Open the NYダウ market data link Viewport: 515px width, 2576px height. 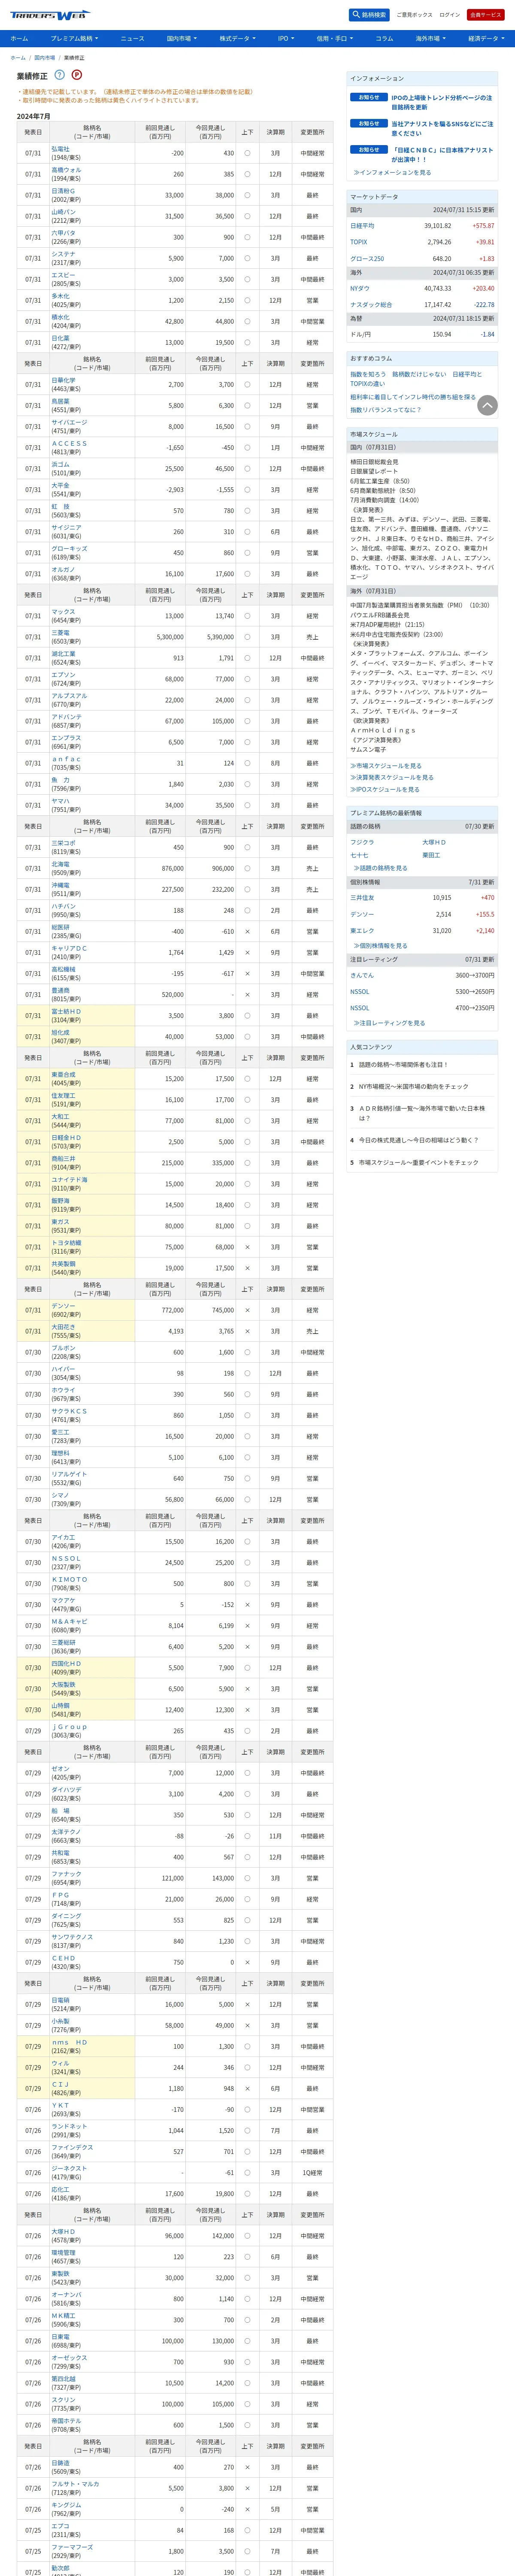[x=360, y=288]
